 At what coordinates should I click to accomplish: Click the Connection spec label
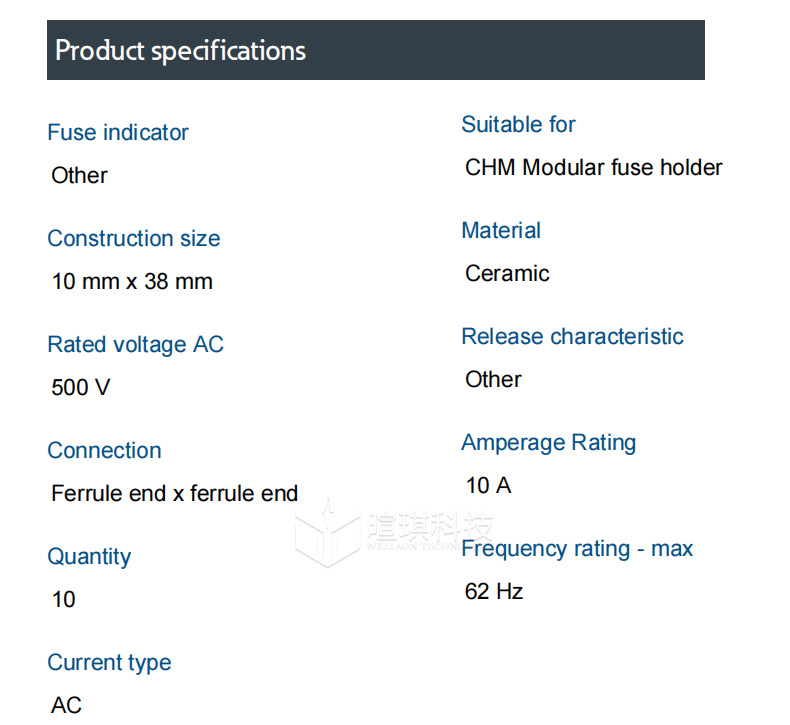tap(104, 450)
